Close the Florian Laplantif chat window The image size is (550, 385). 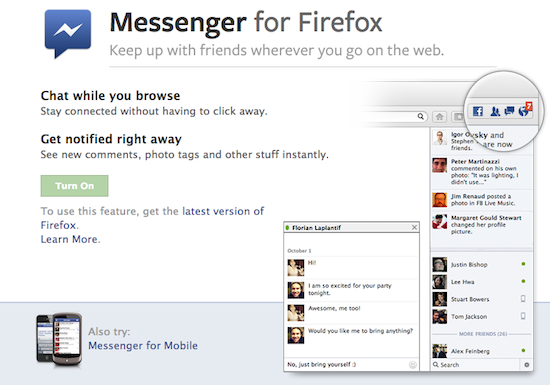tap(414, 228)
